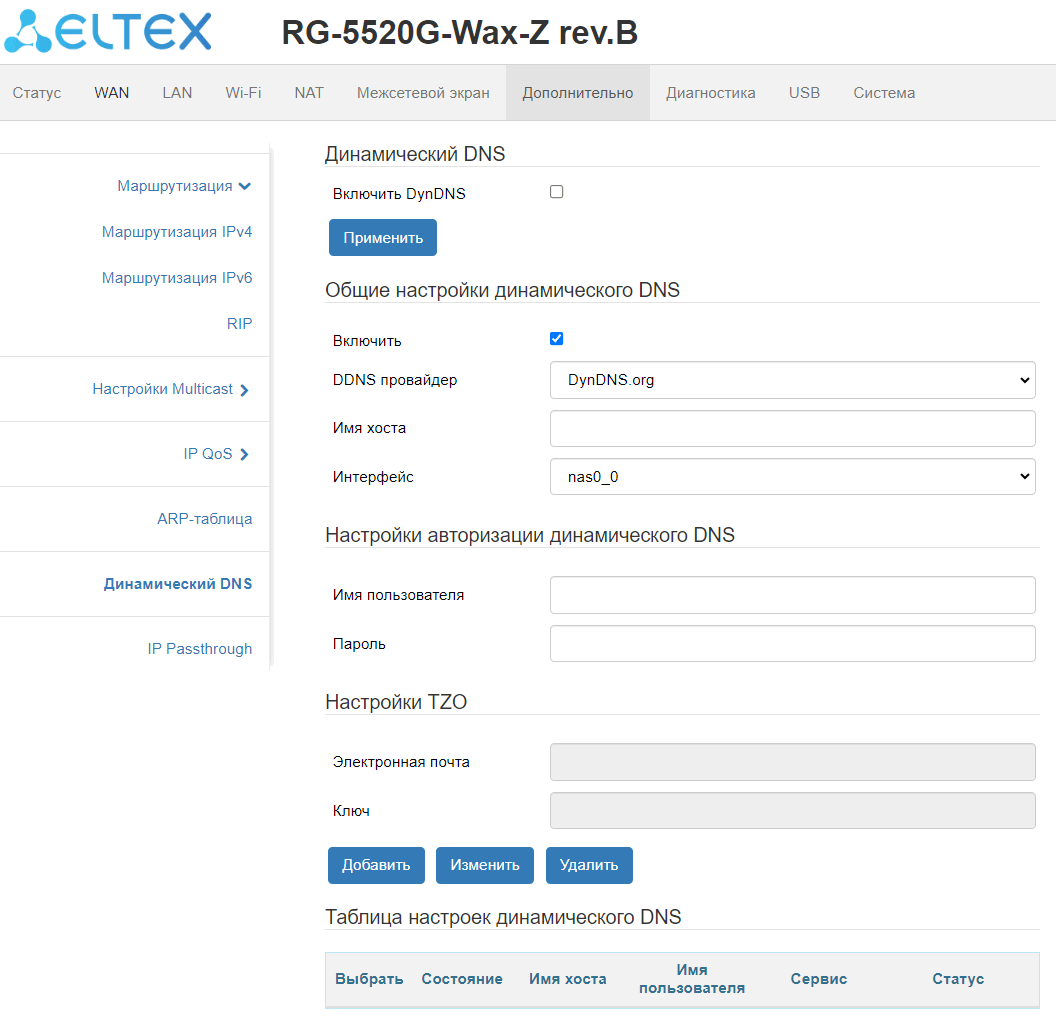Focus the Имя пользователя input field
Image resolution: width=1056 pixels, height=1019 pixels.
[792, 595]
